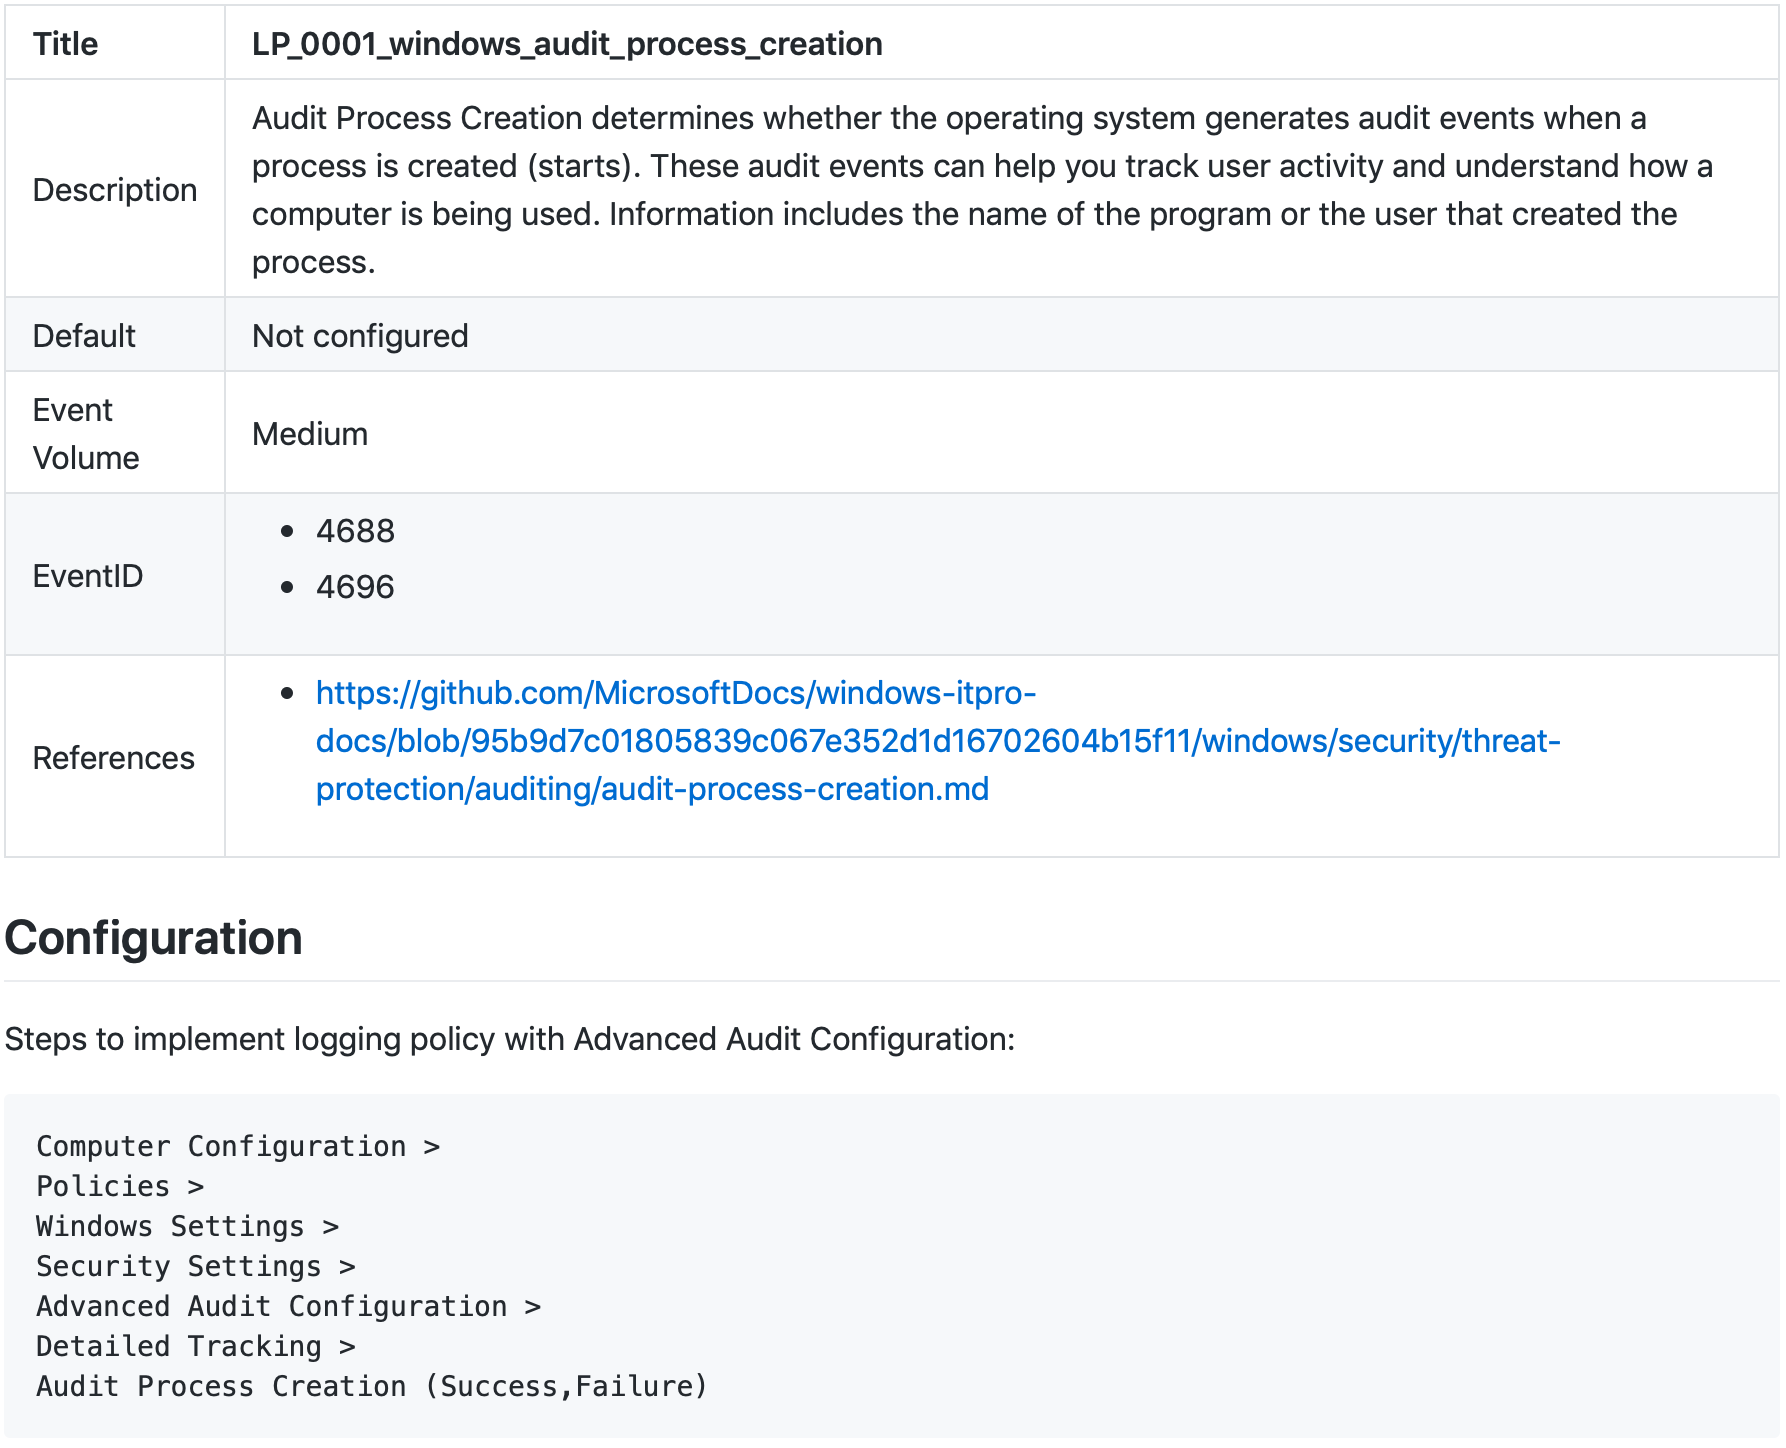
Task: Click the 'Security Settings >' code line
Action: pyautogui.click(x=196, y=1266)
